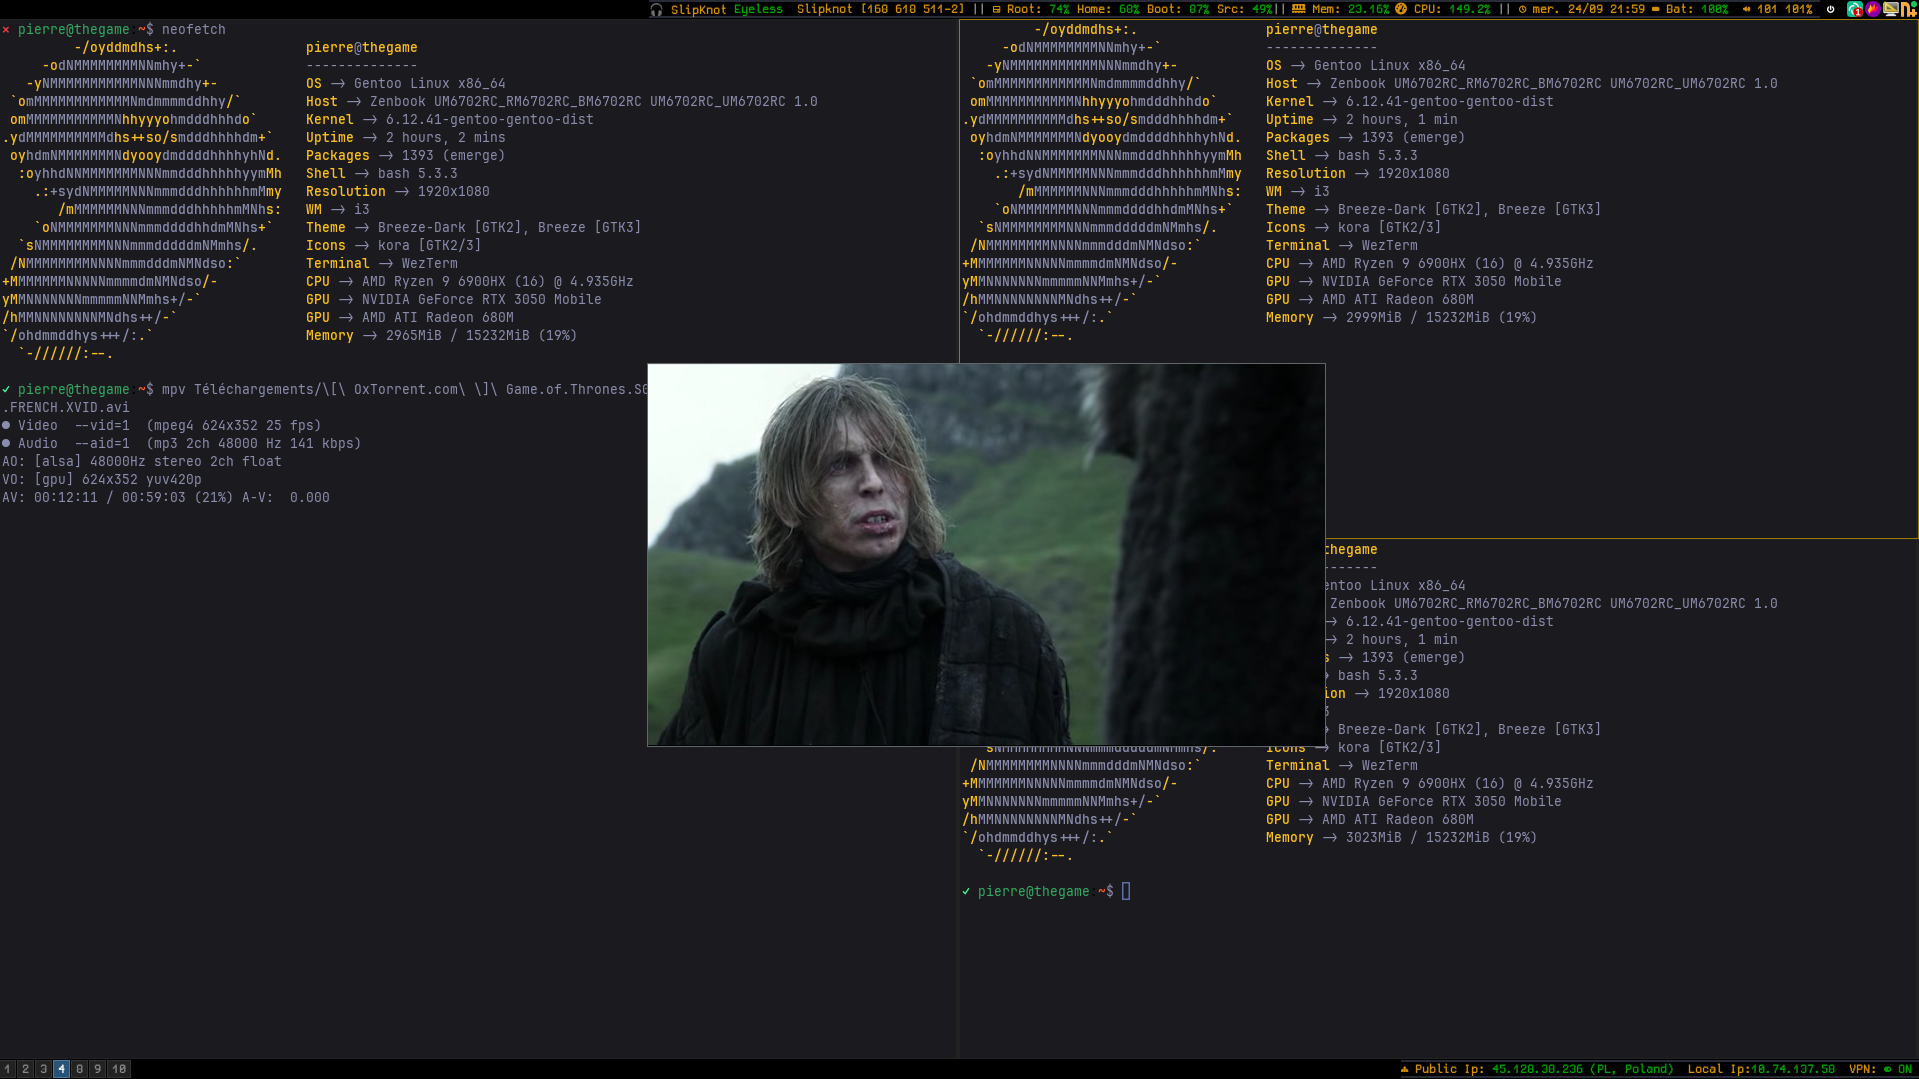The height and width of the screenshot is (1079, 1919).
Task: Click the clock icon next to the date
Action: (x=1524, y=9)
